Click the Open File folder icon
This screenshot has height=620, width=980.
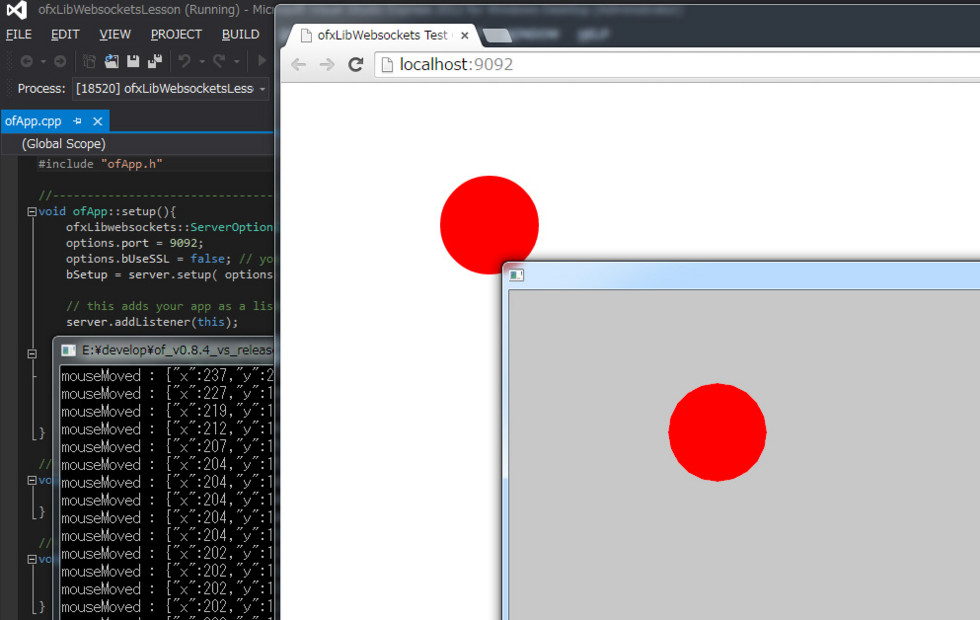[x=111, y=61]
